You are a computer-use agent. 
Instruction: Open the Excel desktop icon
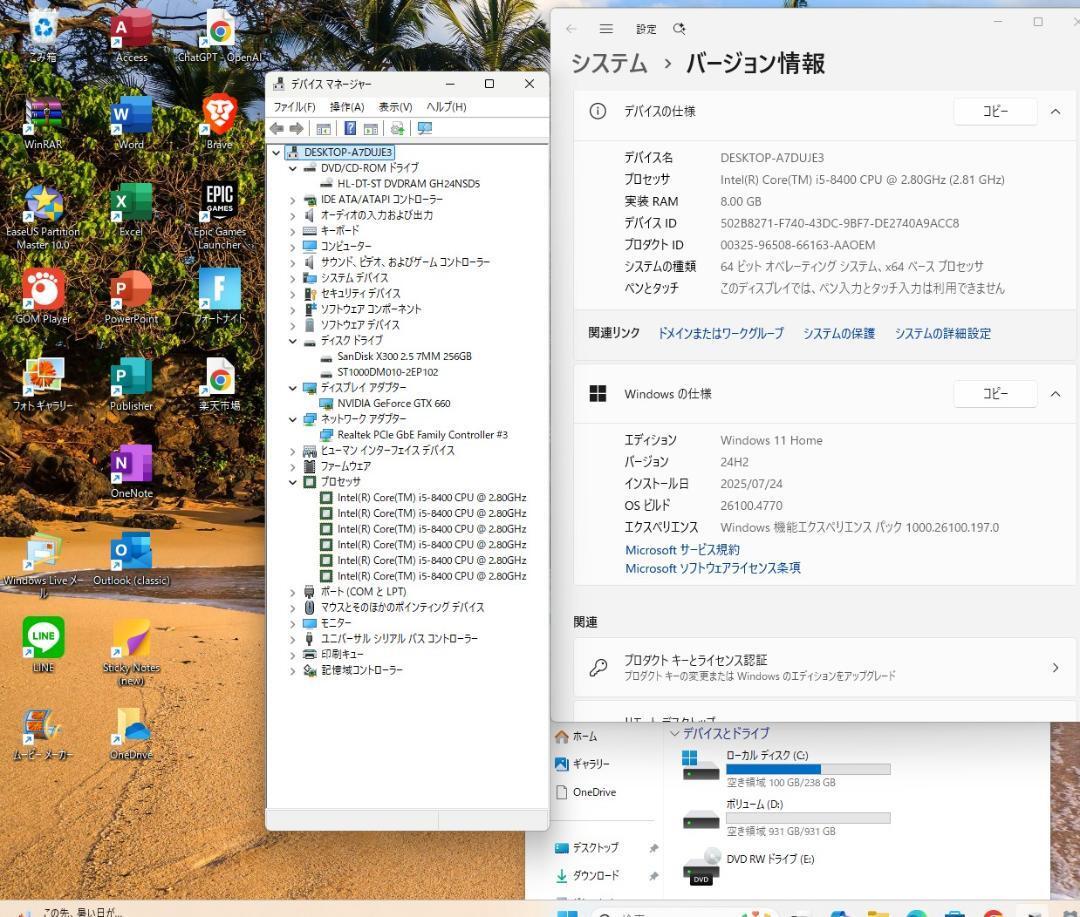131,210
